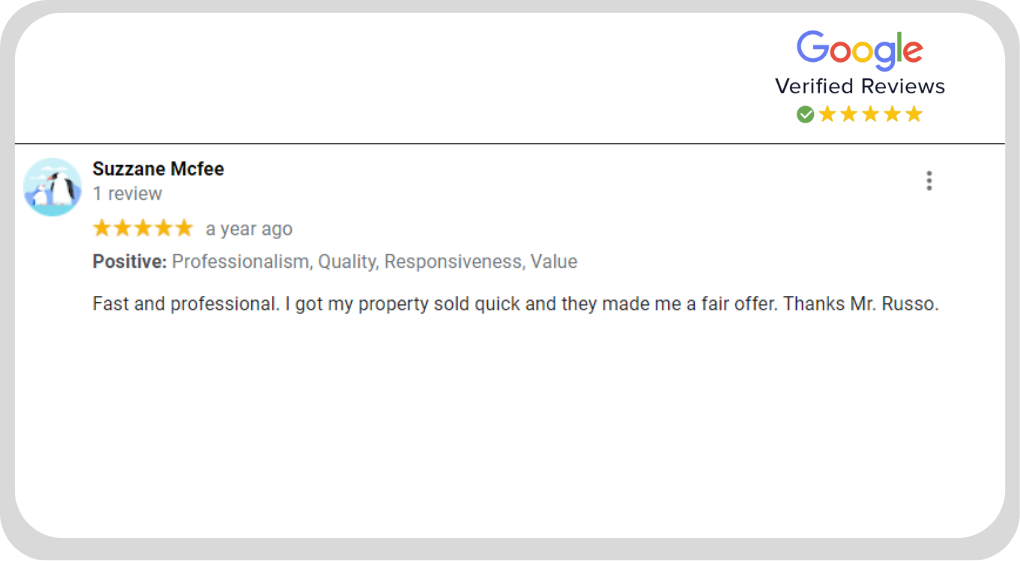Click the review text mentioning Mr. Russo
The image size is (1020, 561).
515,304
